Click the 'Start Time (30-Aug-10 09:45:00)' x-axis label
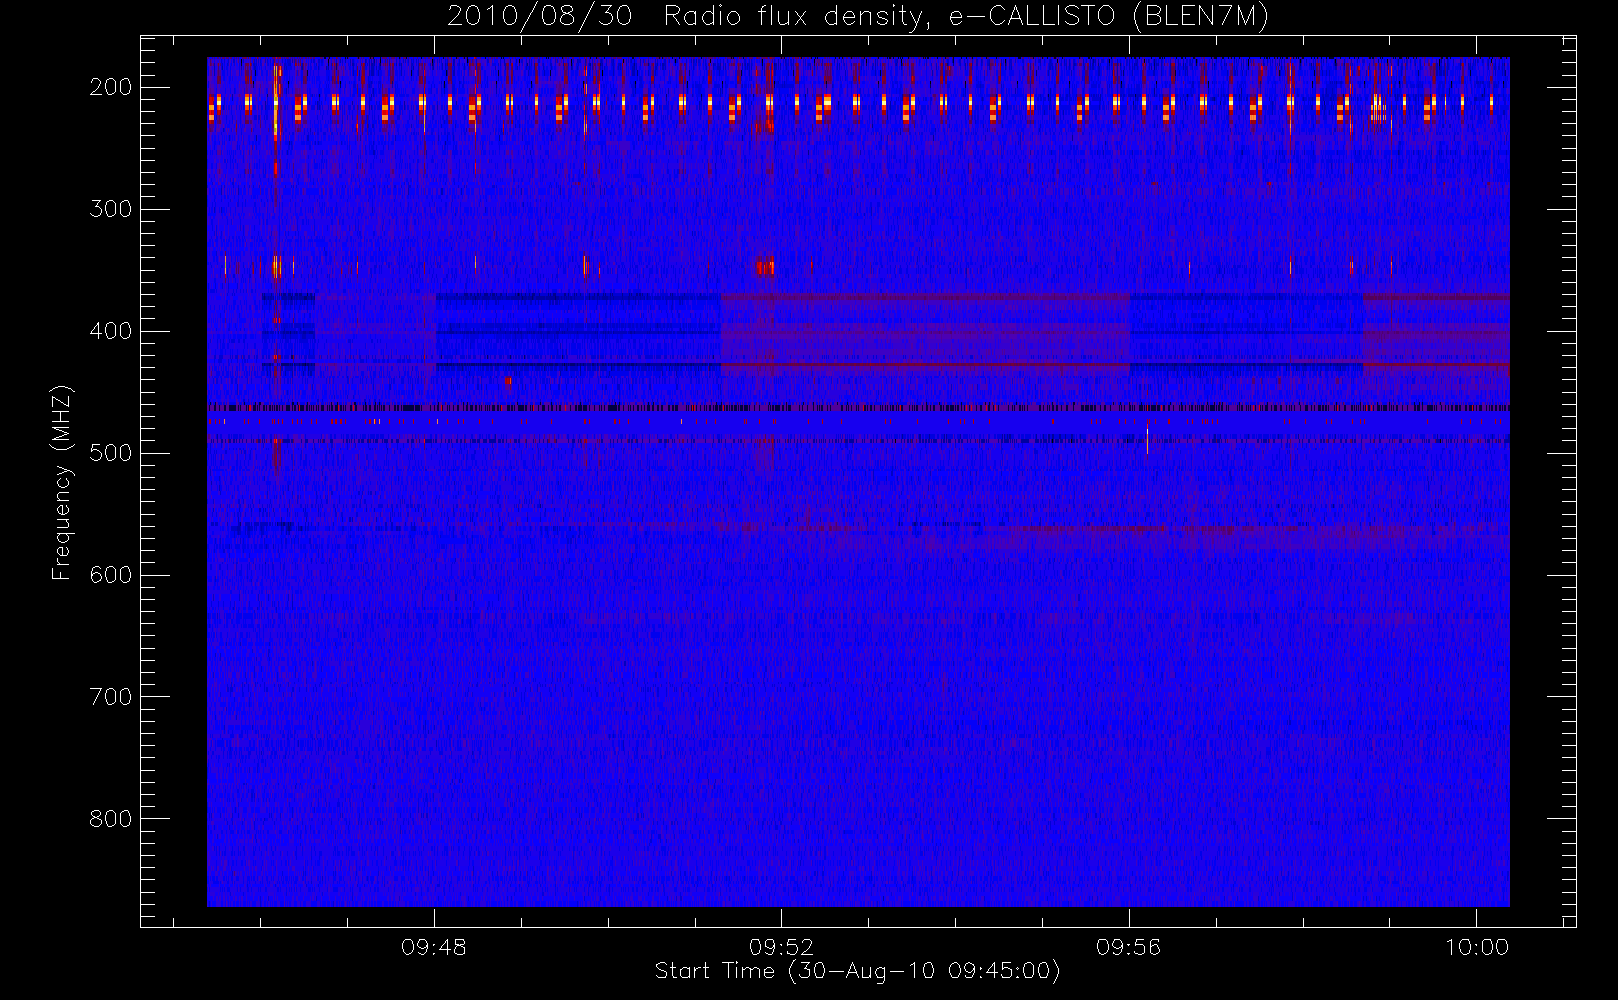 tap(857, 971)
